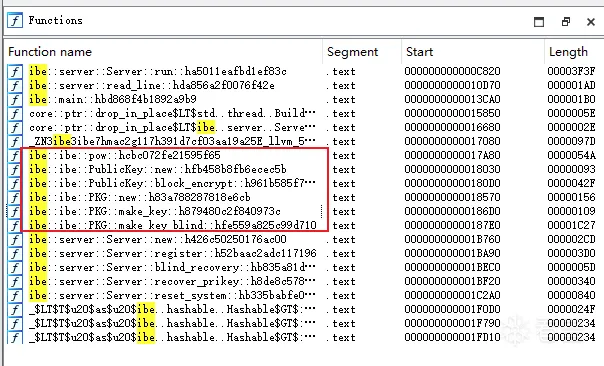The image size is (604, 366).
Task: Select function icon for _ZN3ibe3ibe7hmac row
Action: pos(15,141)
